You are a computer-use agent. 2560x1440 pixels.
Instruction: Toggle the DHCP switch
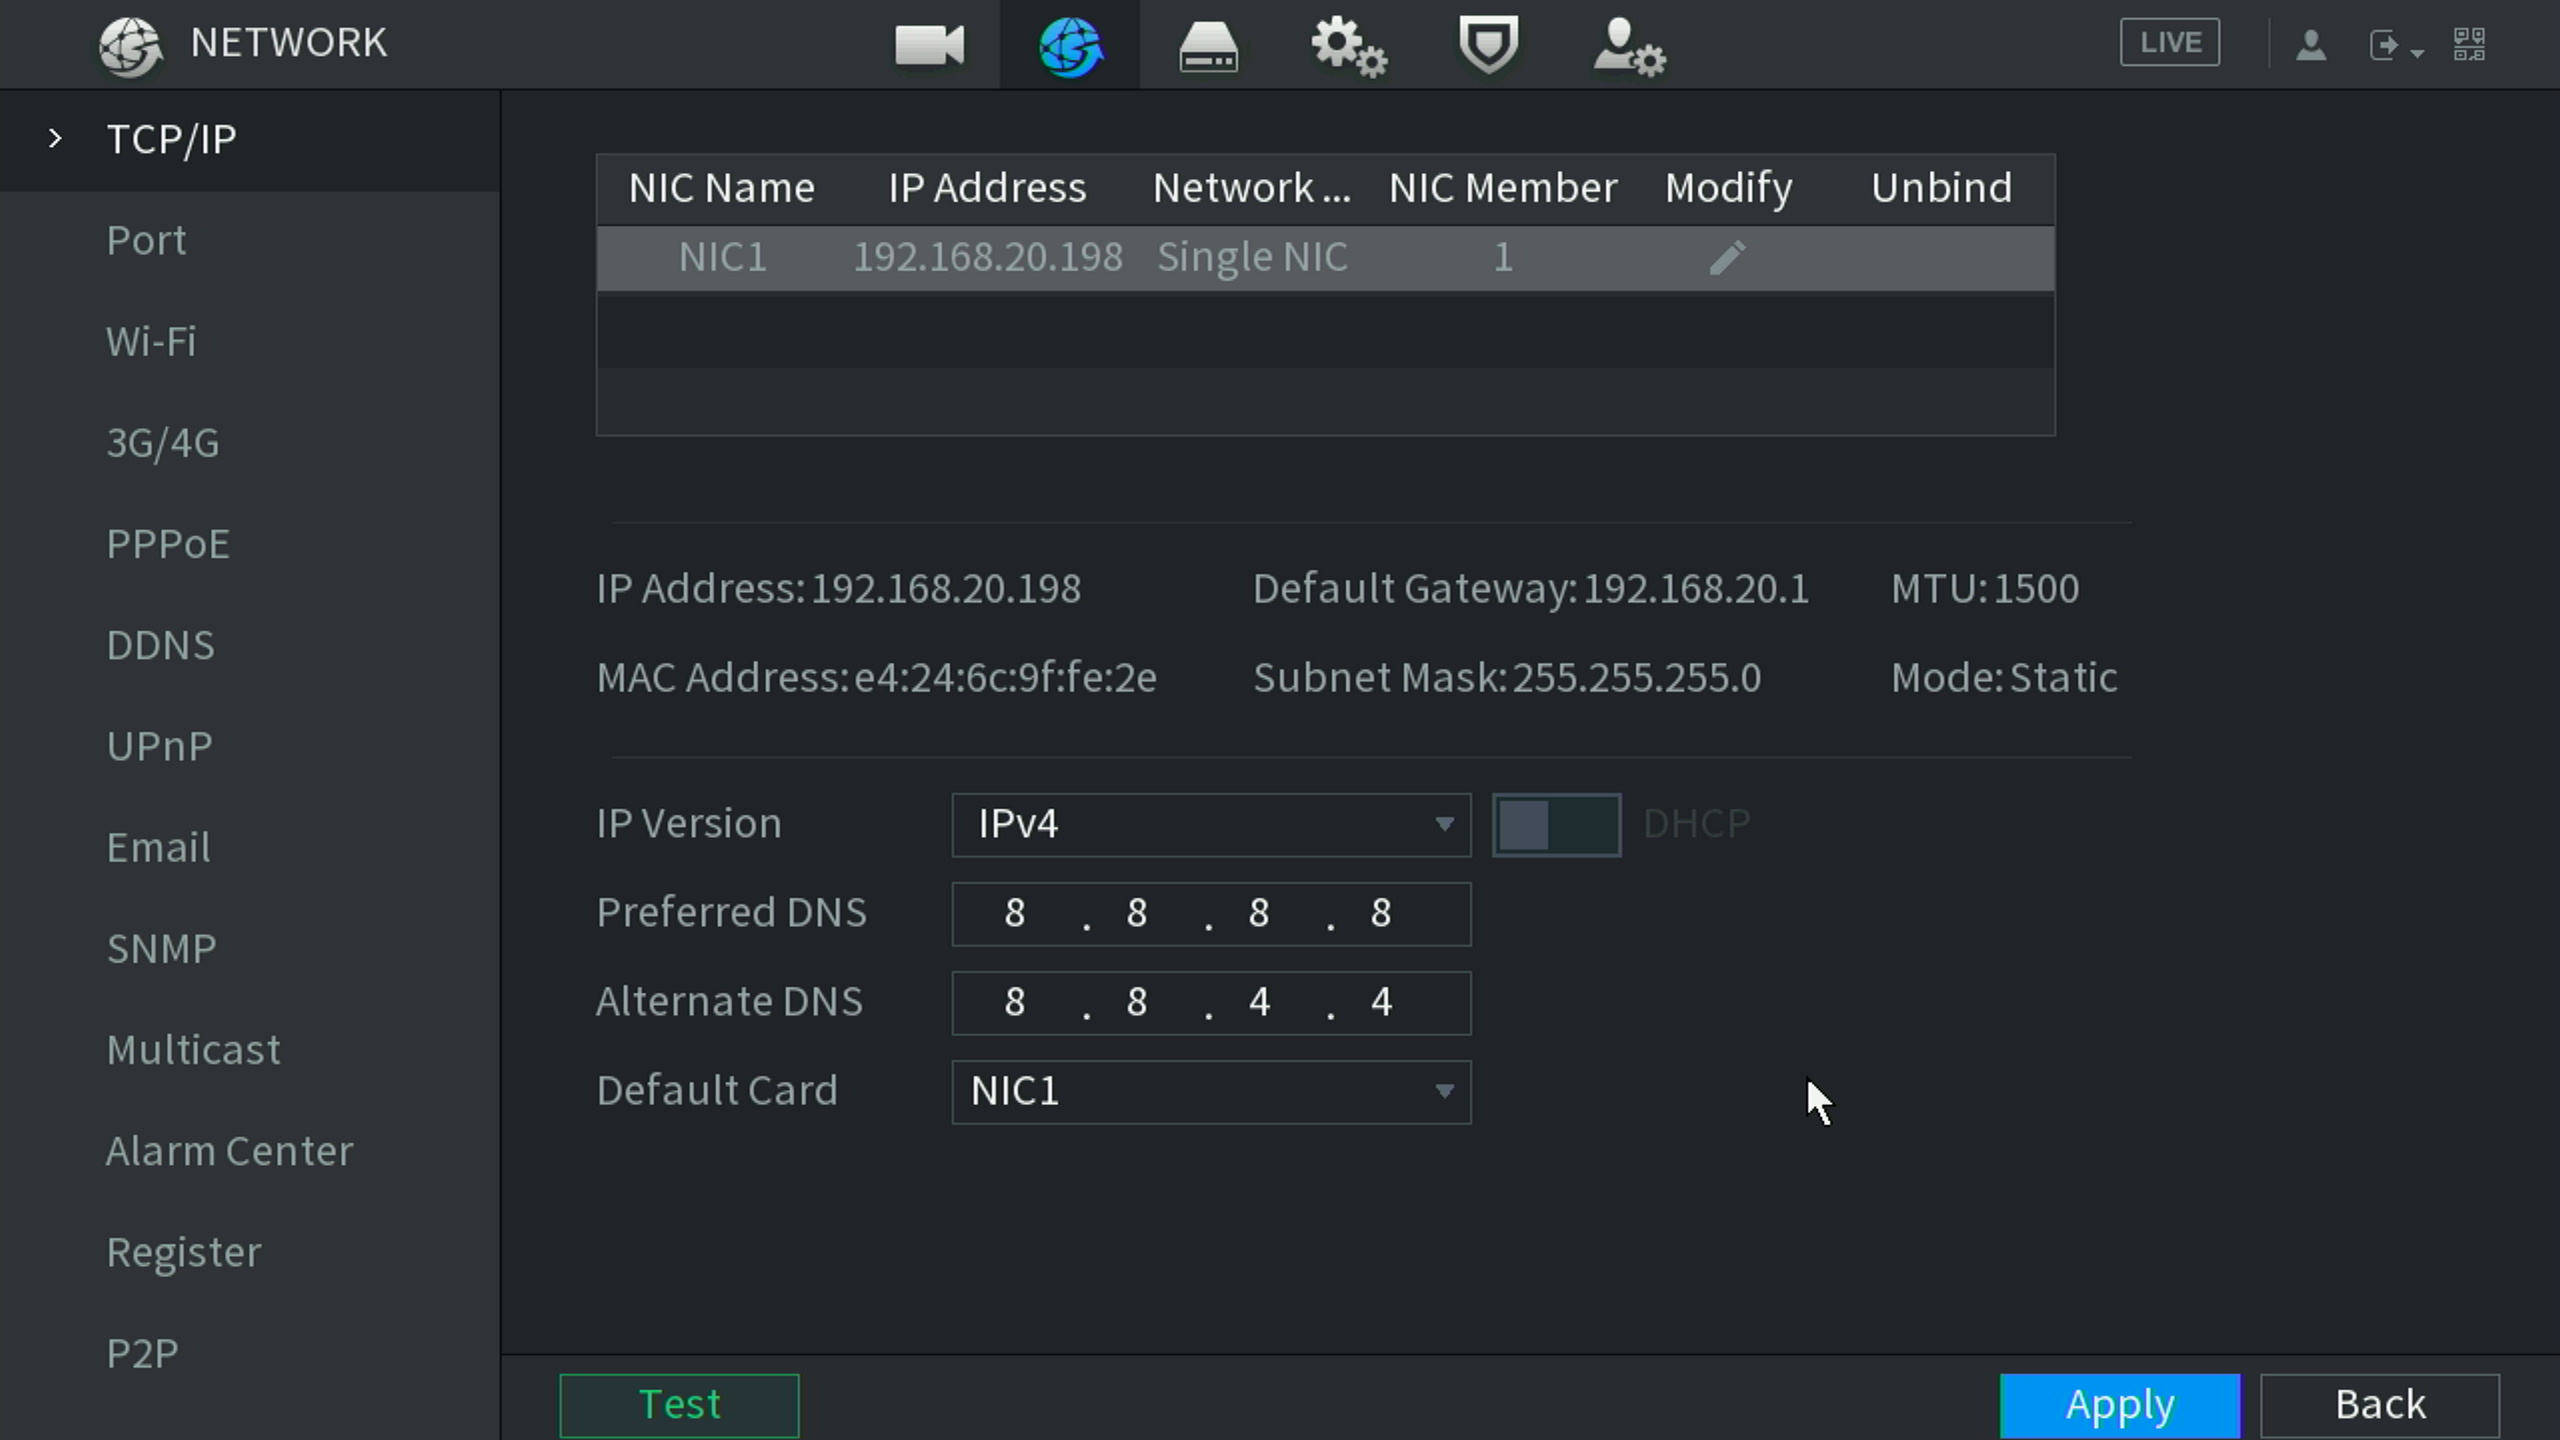[x=1556, y=825]
